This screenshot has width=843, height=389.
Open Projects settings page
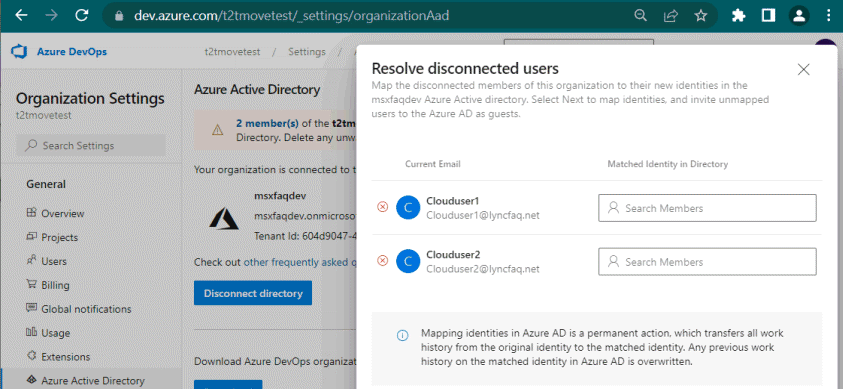pyautogui.click(x=52, y=237)
